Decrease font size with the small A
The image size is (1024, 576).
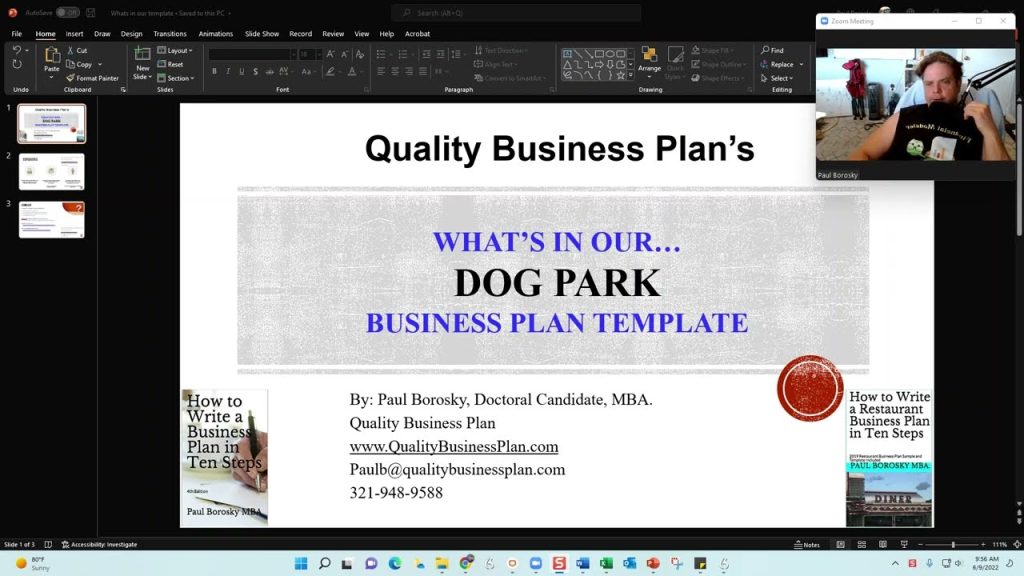coord(345,54)
